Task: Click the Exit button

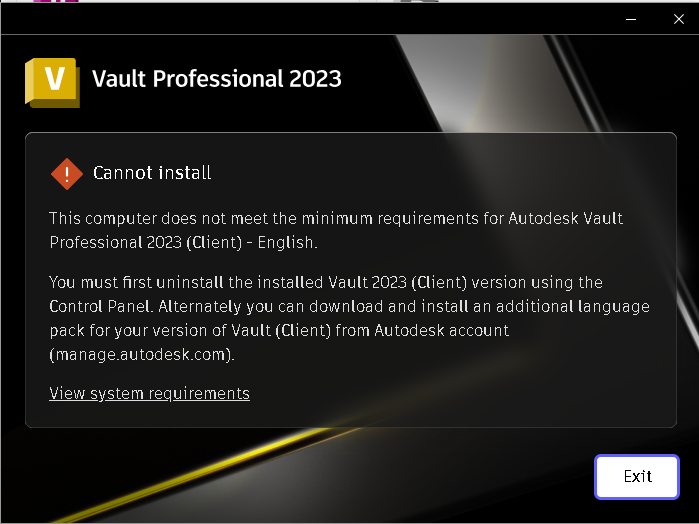Action: point(637,476)
